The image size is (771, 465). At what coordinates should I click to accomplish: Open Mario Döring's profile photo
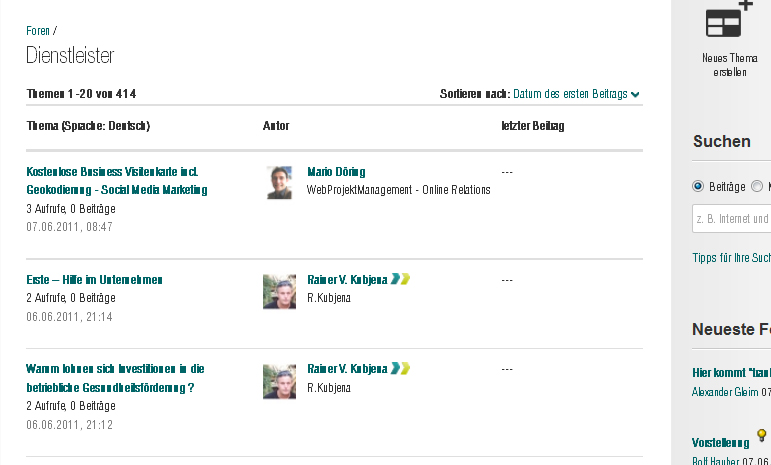[x=280, y=182]
